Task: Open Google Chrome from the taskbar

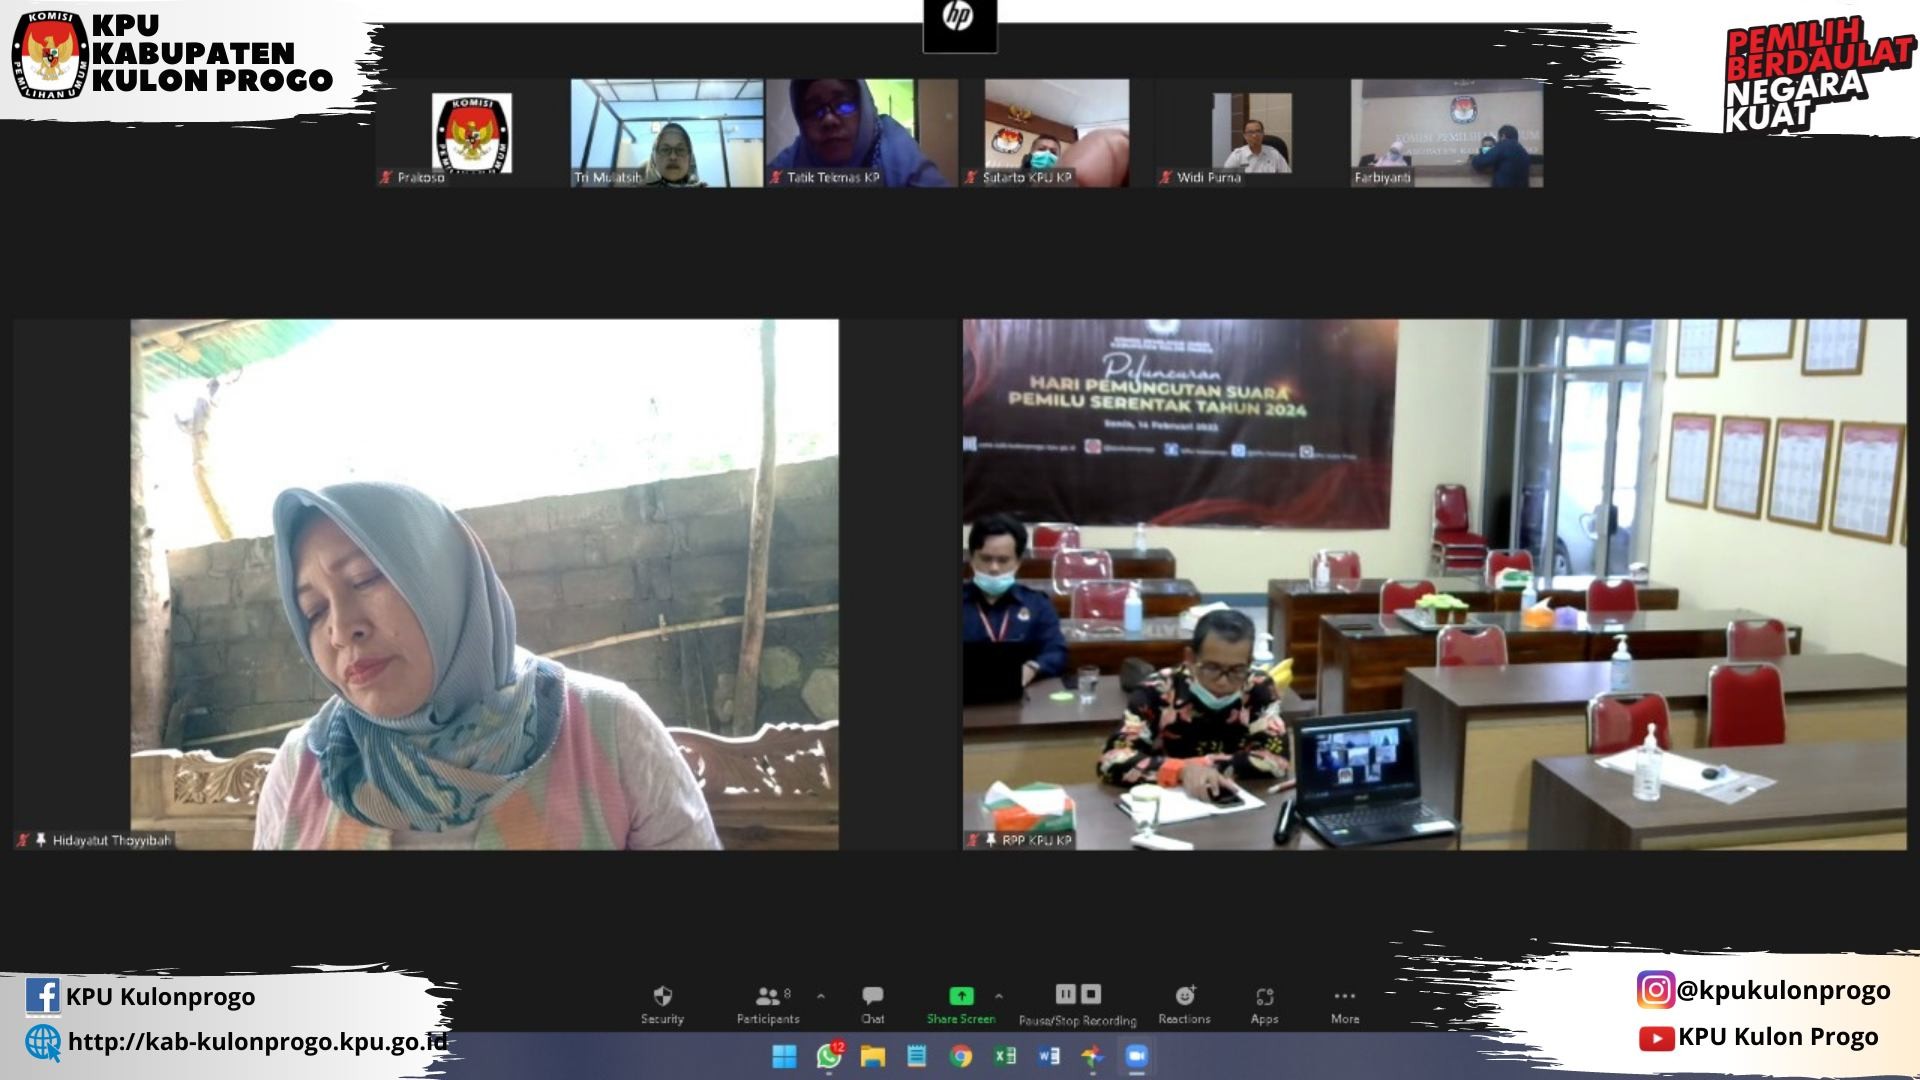Action: coord(960,1056)
